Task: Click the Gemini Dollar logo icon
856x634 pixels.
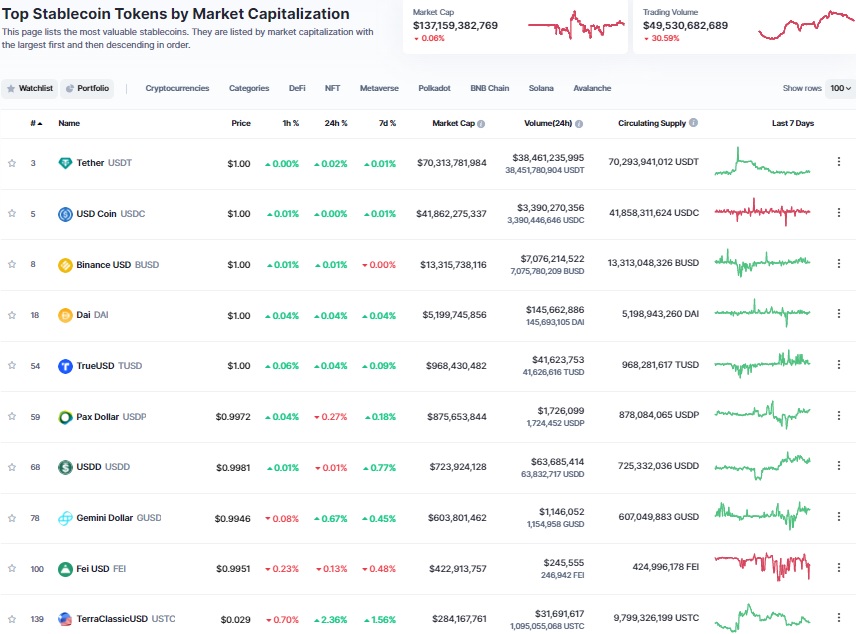Action: click(65, 518)
